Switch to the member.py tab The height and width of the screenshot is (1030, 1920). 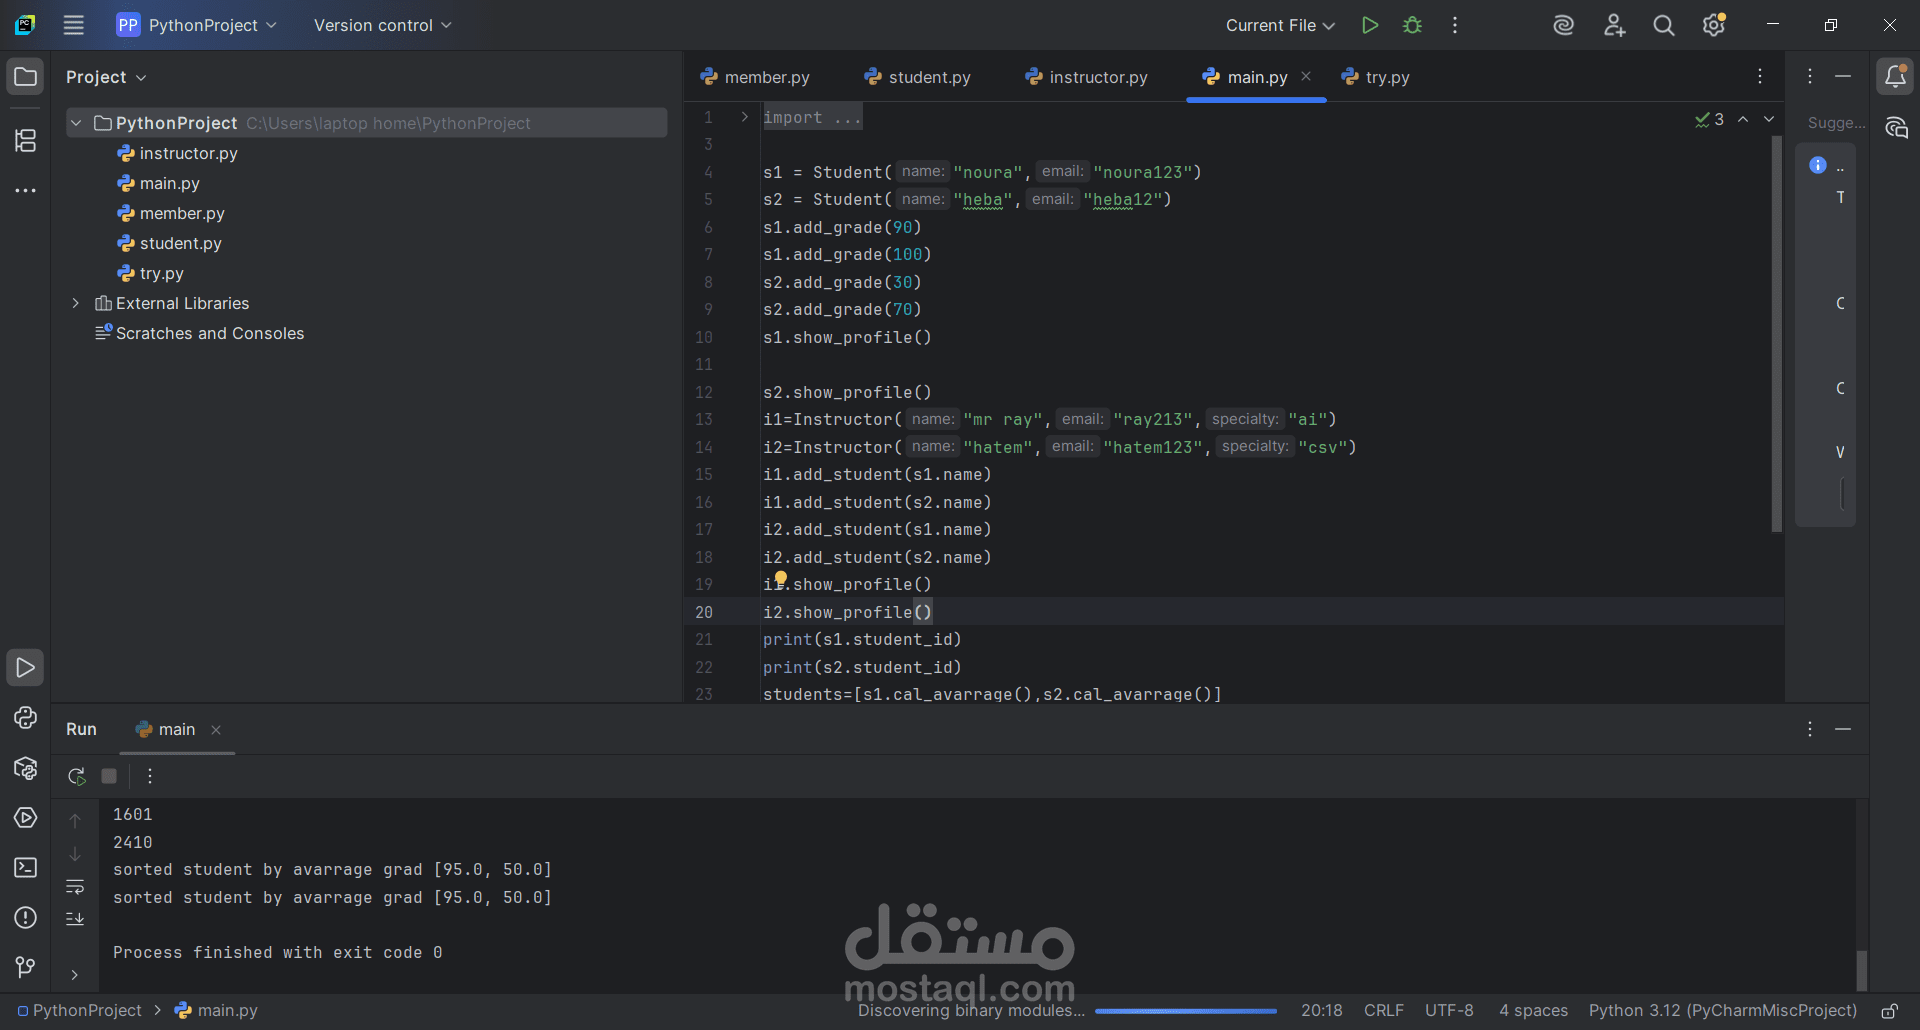click(755, 77)
